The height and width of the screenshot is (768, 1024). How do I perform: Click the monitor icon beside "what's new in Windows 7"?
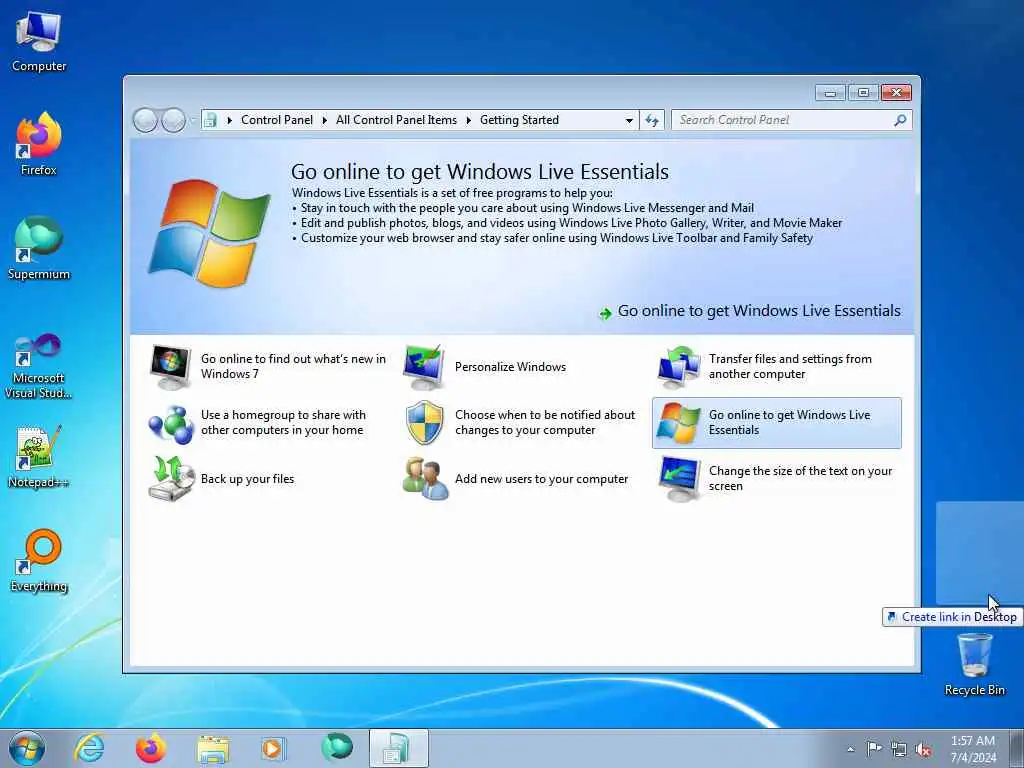[170, 367]
